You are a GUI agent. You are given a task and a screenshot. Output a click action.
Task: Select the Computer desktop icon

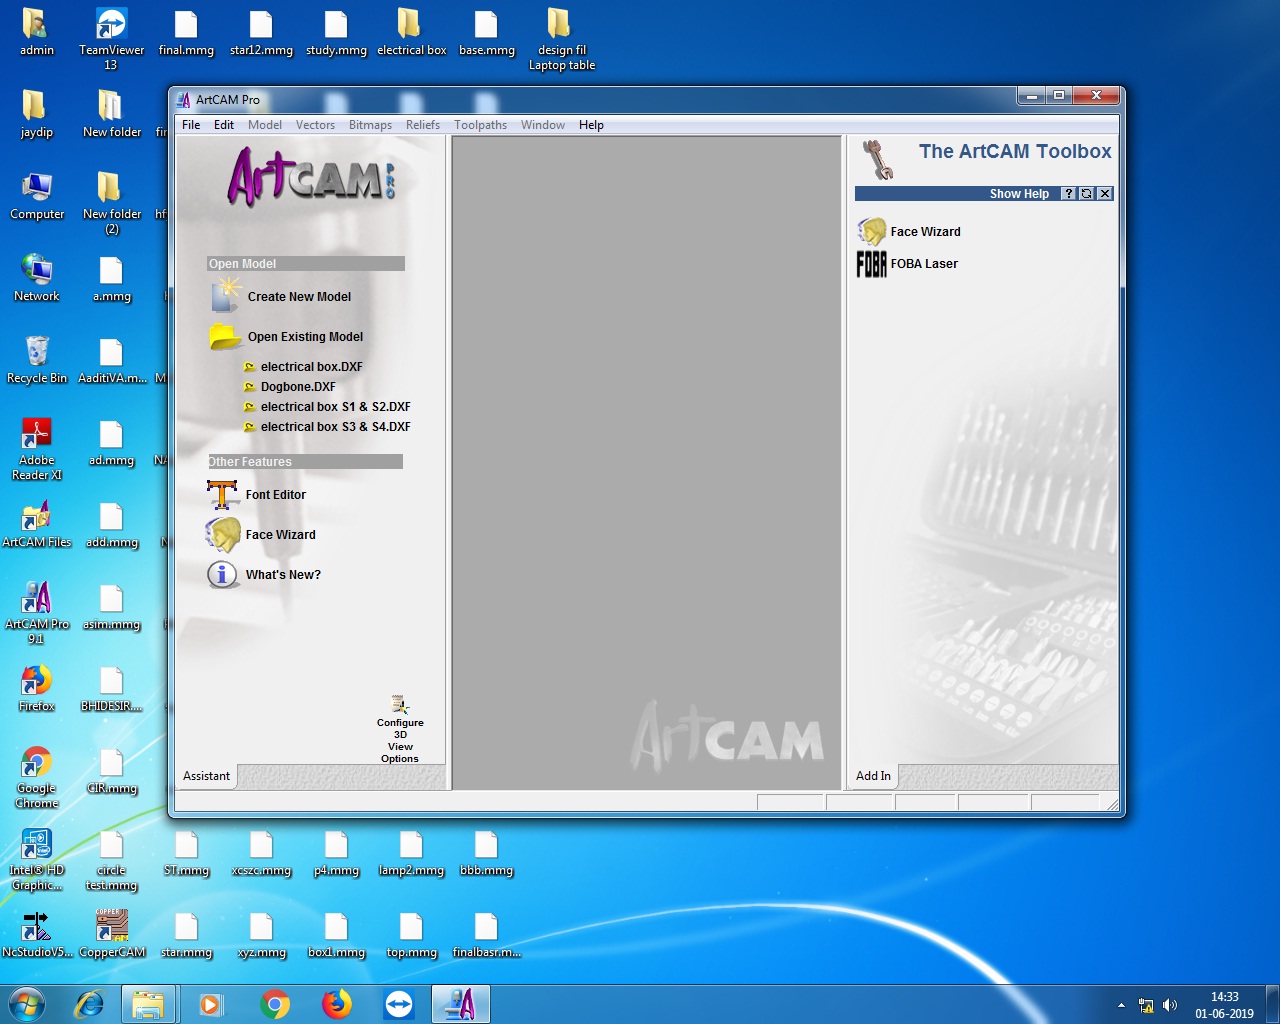pyautogui.click(x=37, y=196)
